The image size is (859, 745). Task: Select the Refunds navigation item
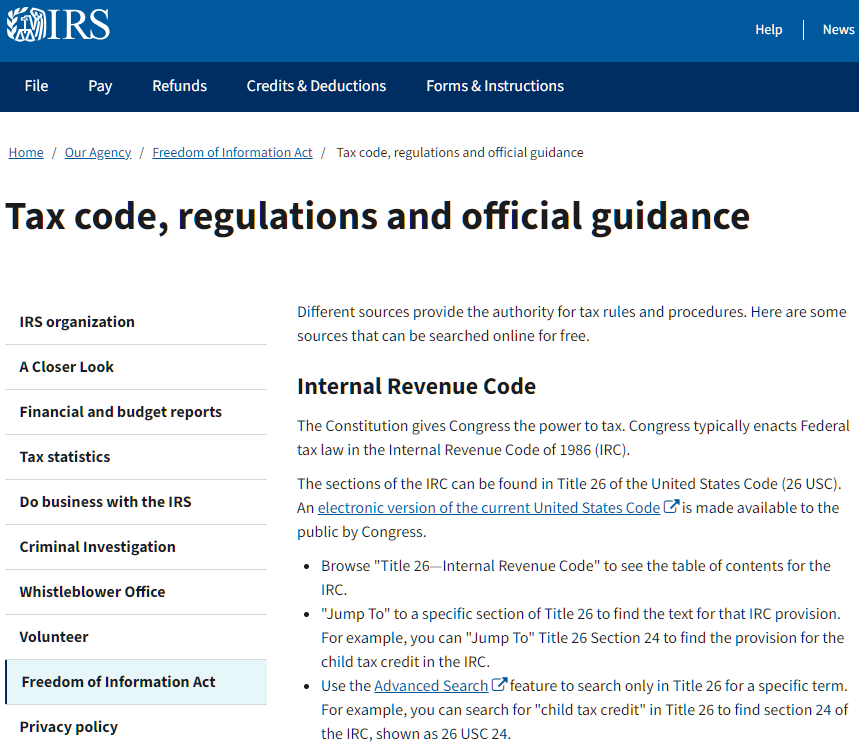click(179, 86)
